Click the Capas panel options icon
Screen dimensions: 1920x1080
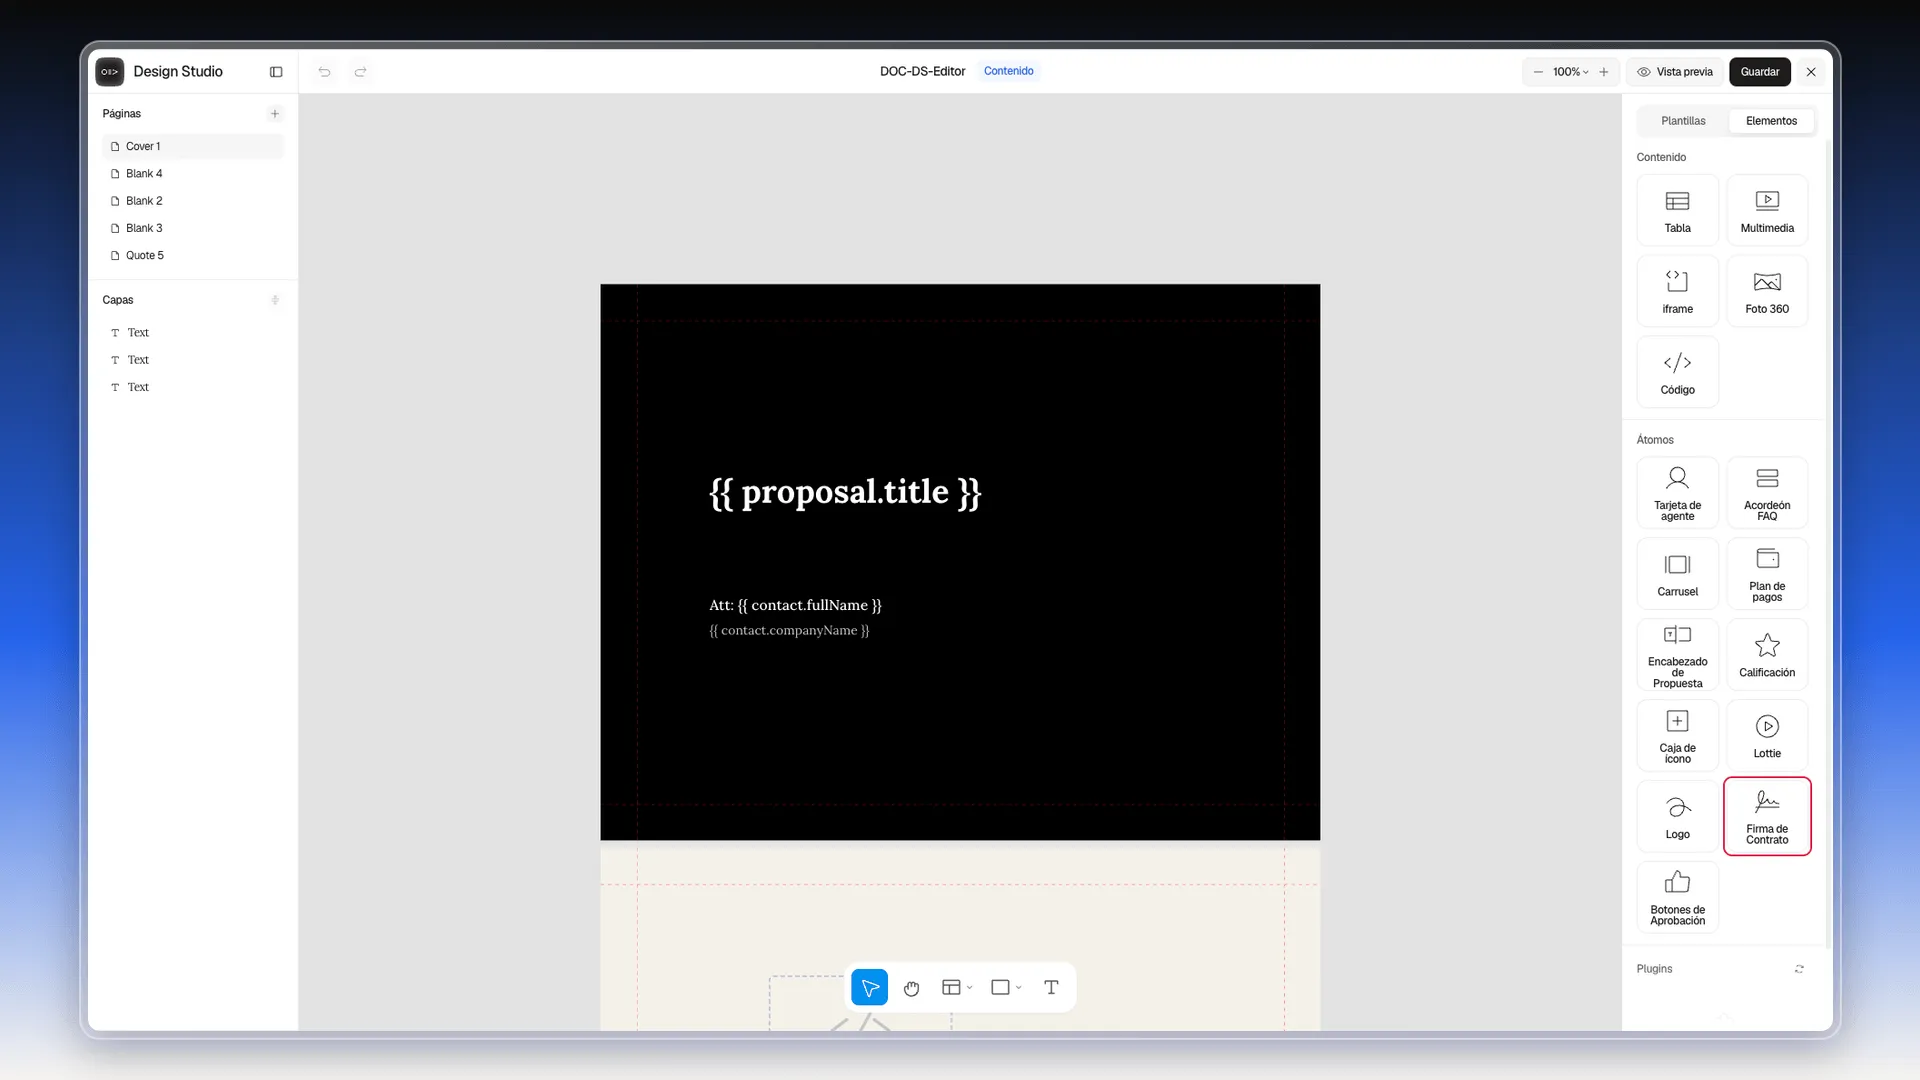pyautogui.click(x=275, y=300)
